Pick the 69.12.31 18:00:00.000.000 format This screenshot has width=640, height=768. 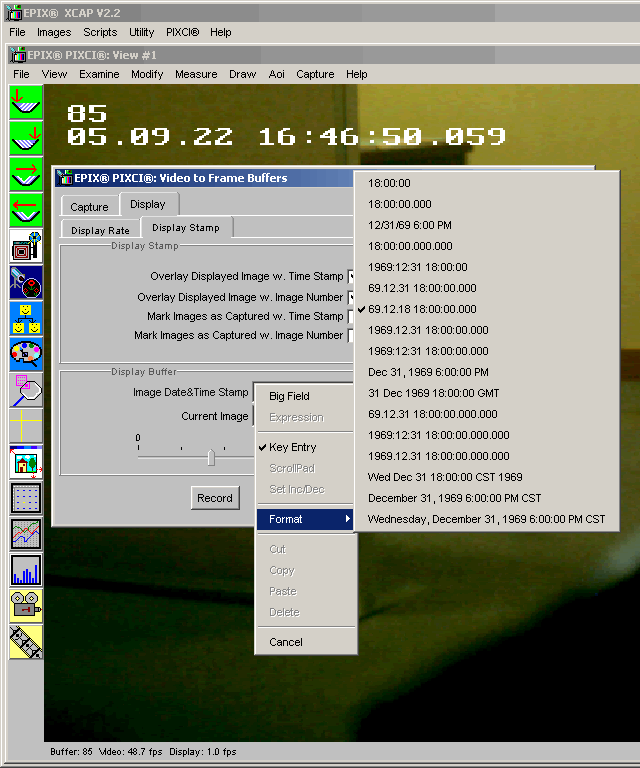[x=487, y=414]
